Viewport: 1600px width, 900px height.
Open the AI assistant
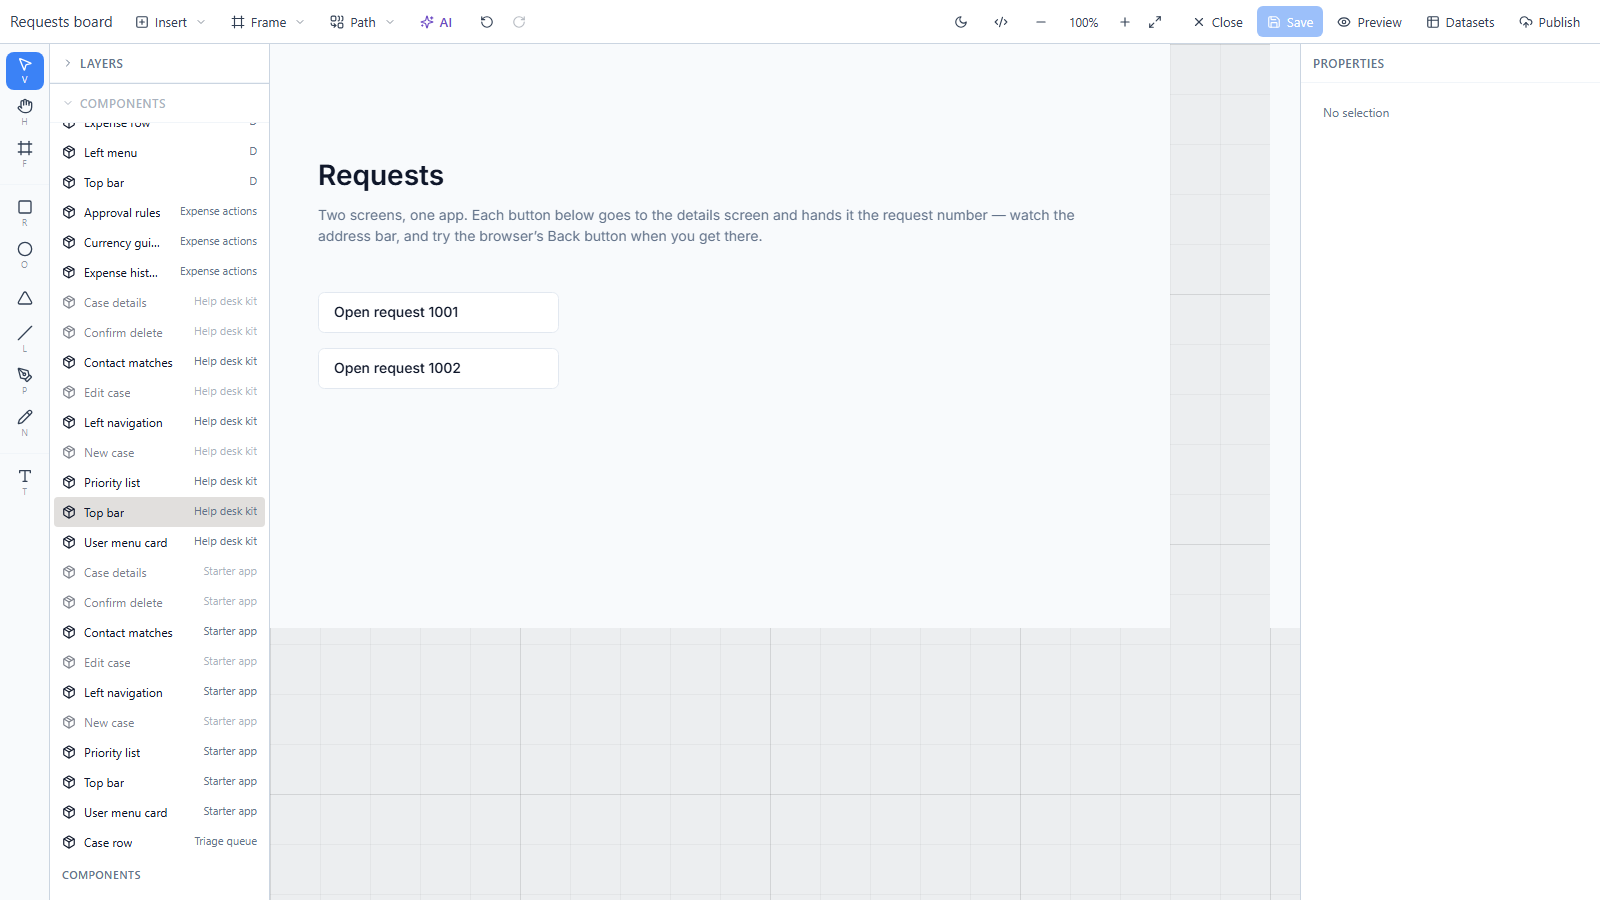coord(437,22)
